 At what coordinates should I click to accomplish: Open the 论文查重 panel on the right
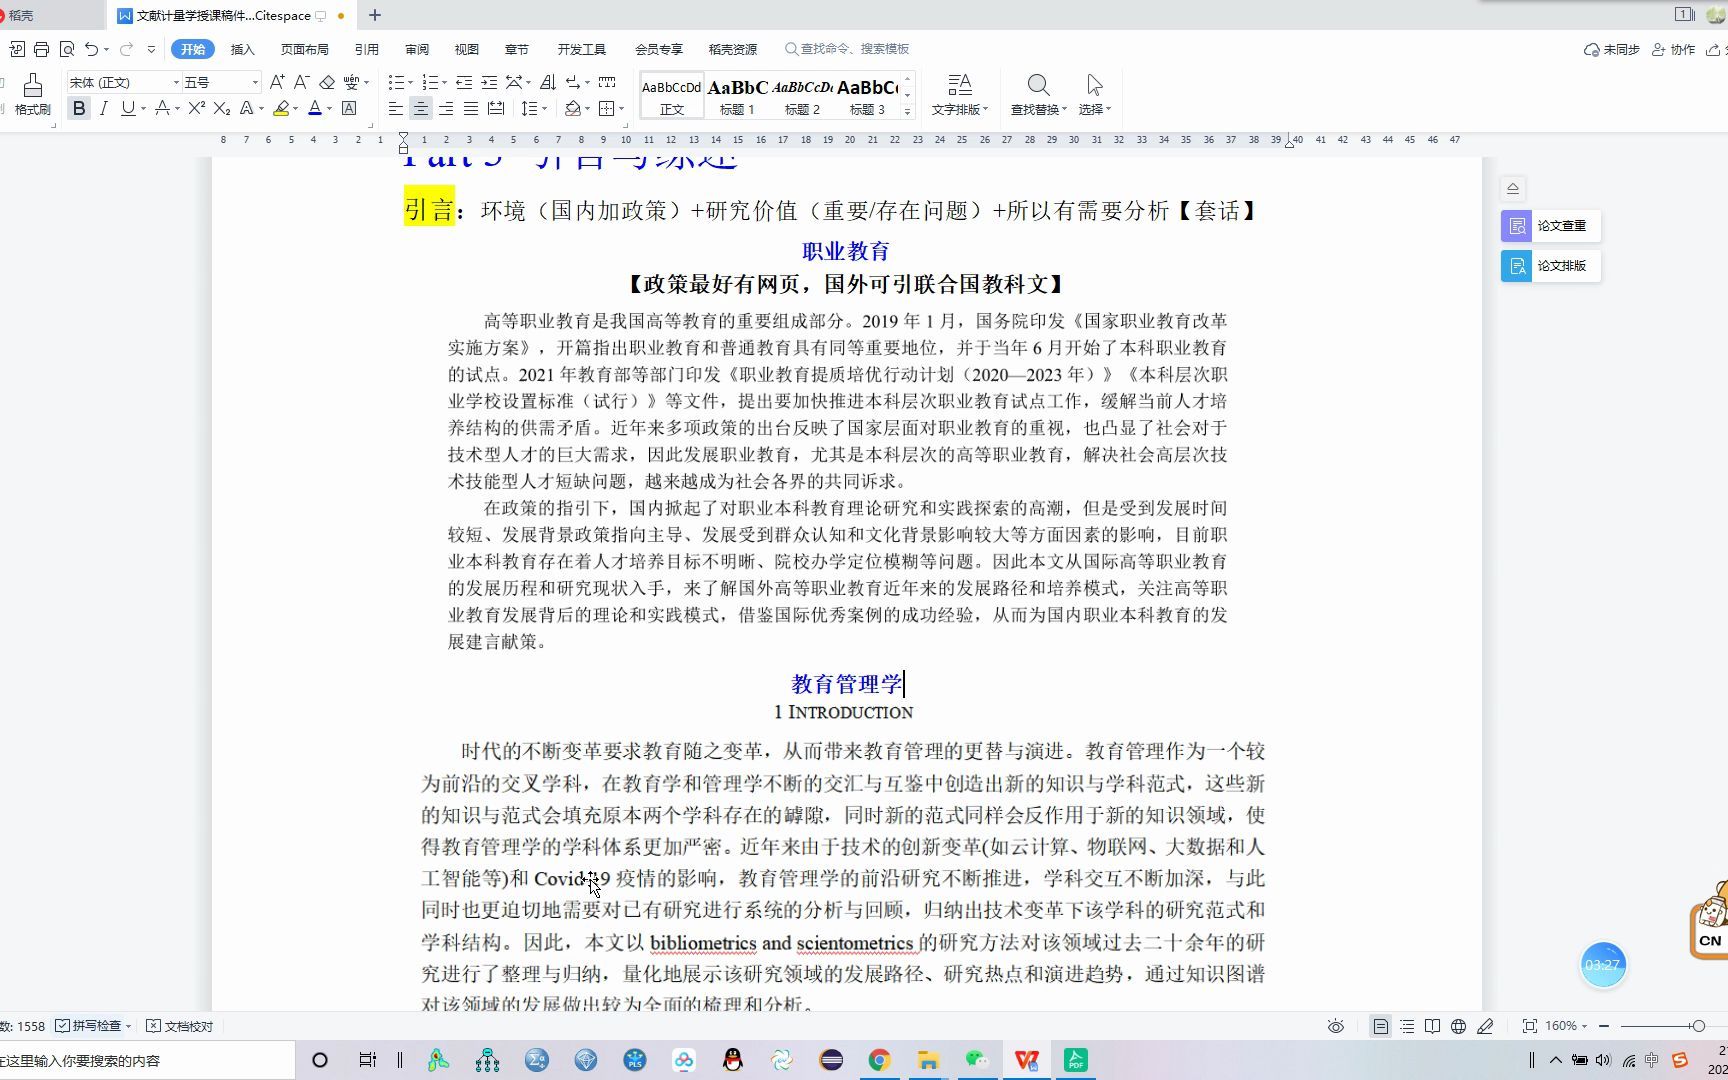tap(1548, 226)
